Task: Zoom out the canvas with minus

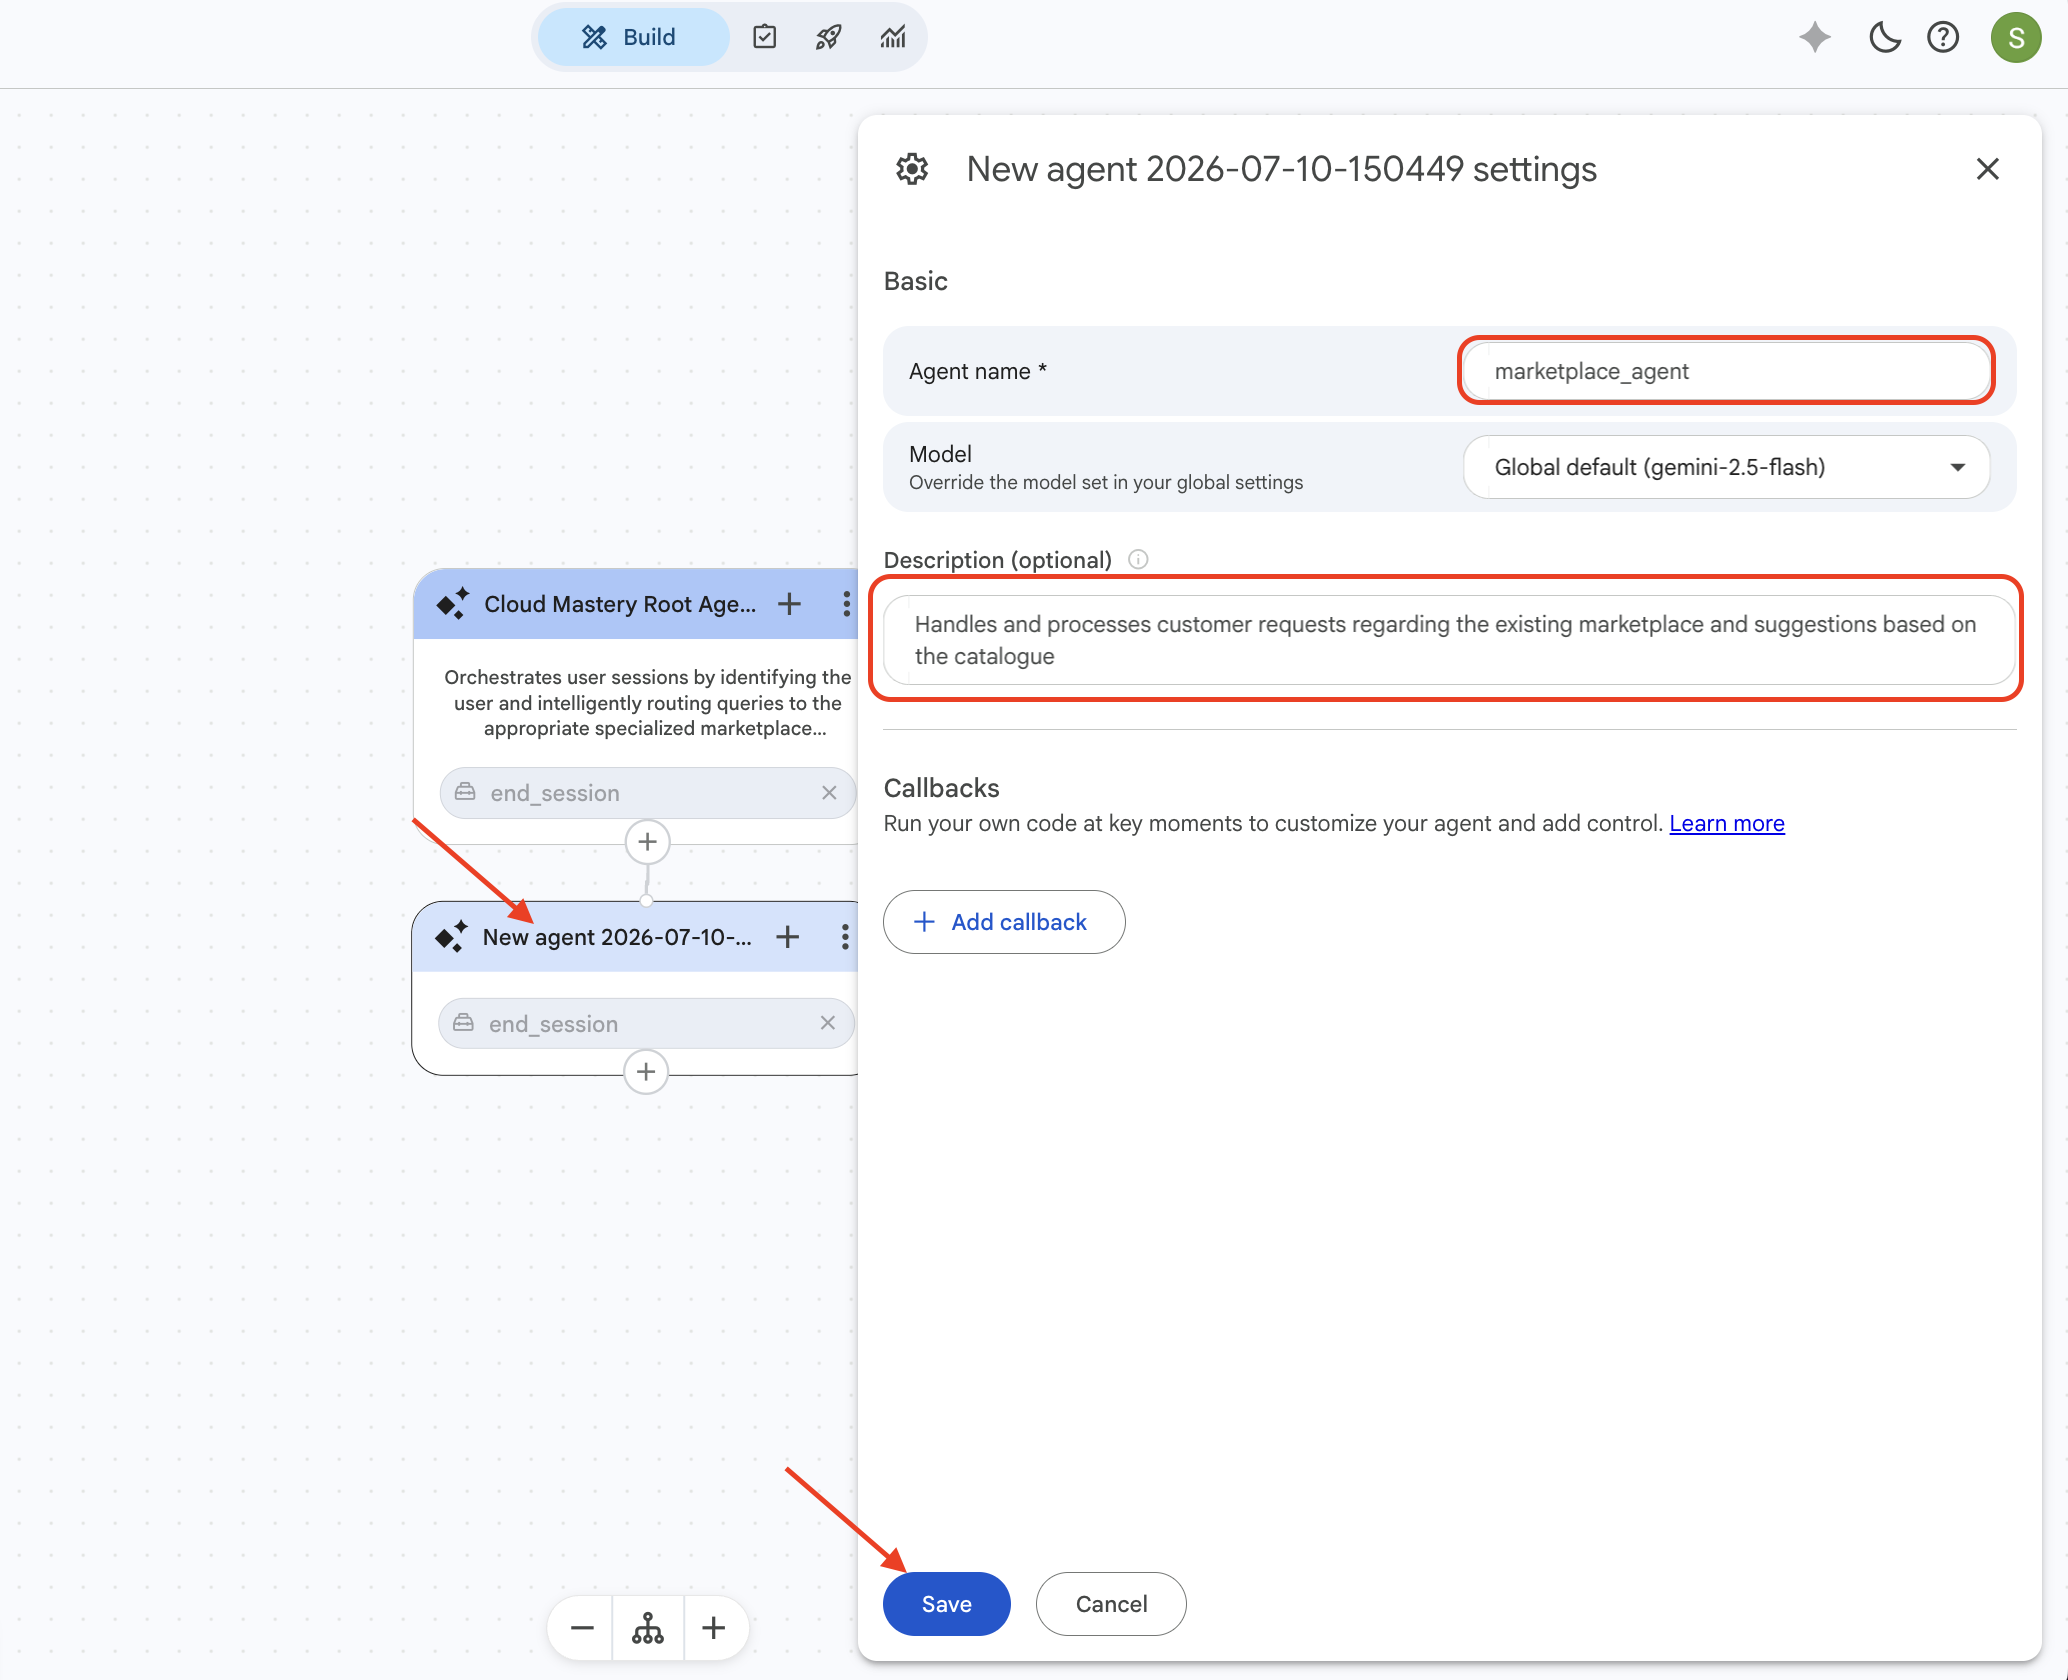Action: click(x=582, y=1628)
